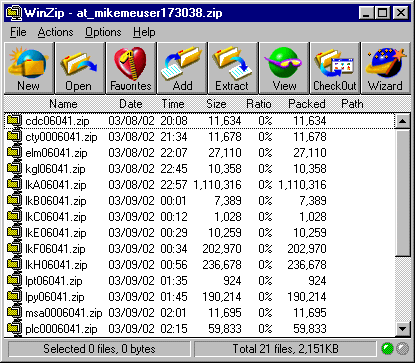Click the archive icon beside lkC06041.zip
The width and height of the screenshot is (415, 363).
click(14, 216)
